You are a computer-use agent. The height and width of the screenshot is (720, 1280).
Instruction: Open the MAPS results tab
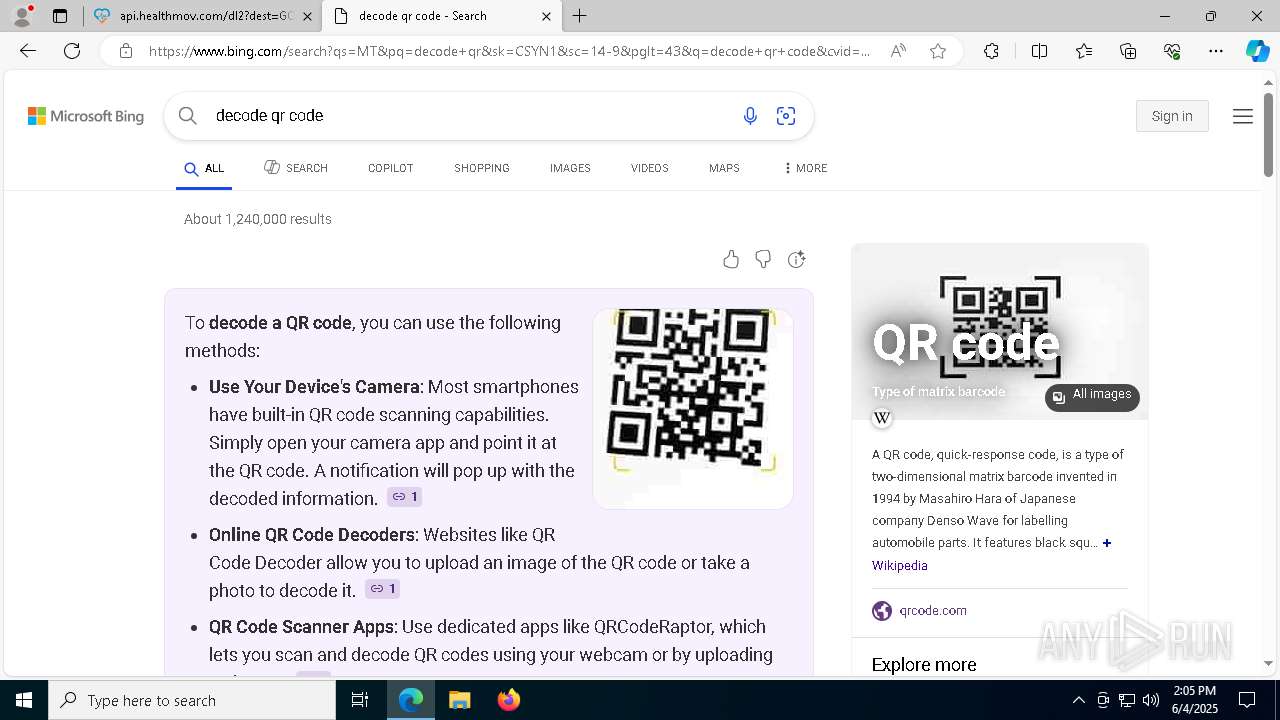(x=724, y=168)
